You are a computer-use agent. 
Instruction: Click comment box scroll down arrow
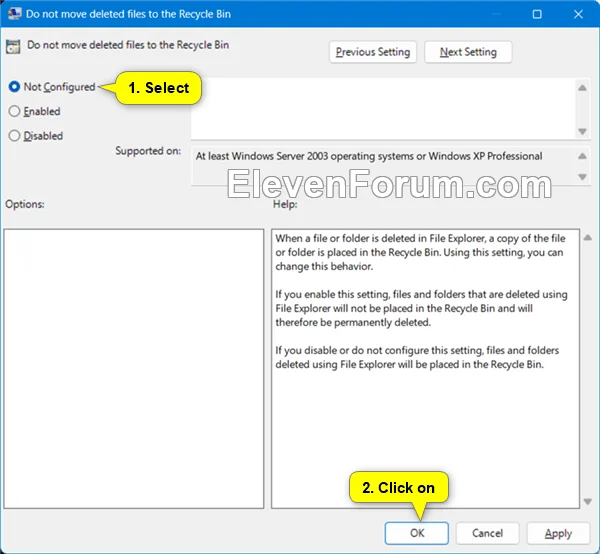coord(582,131)
